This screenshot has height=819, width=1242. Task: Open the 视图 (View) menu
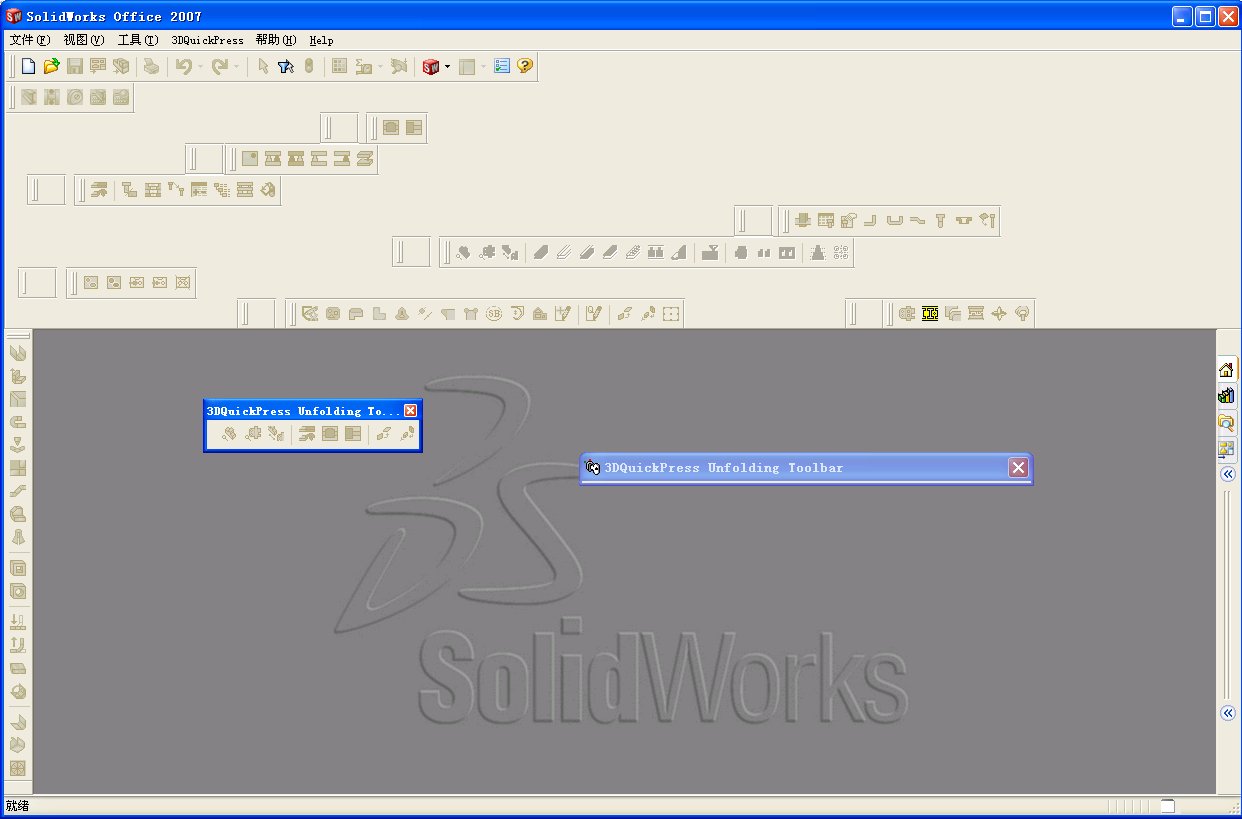click(83, 40)
